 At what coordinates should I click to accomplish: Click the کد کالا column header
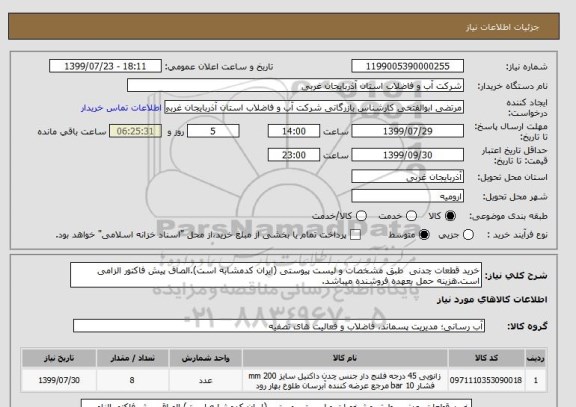(486, 358)
